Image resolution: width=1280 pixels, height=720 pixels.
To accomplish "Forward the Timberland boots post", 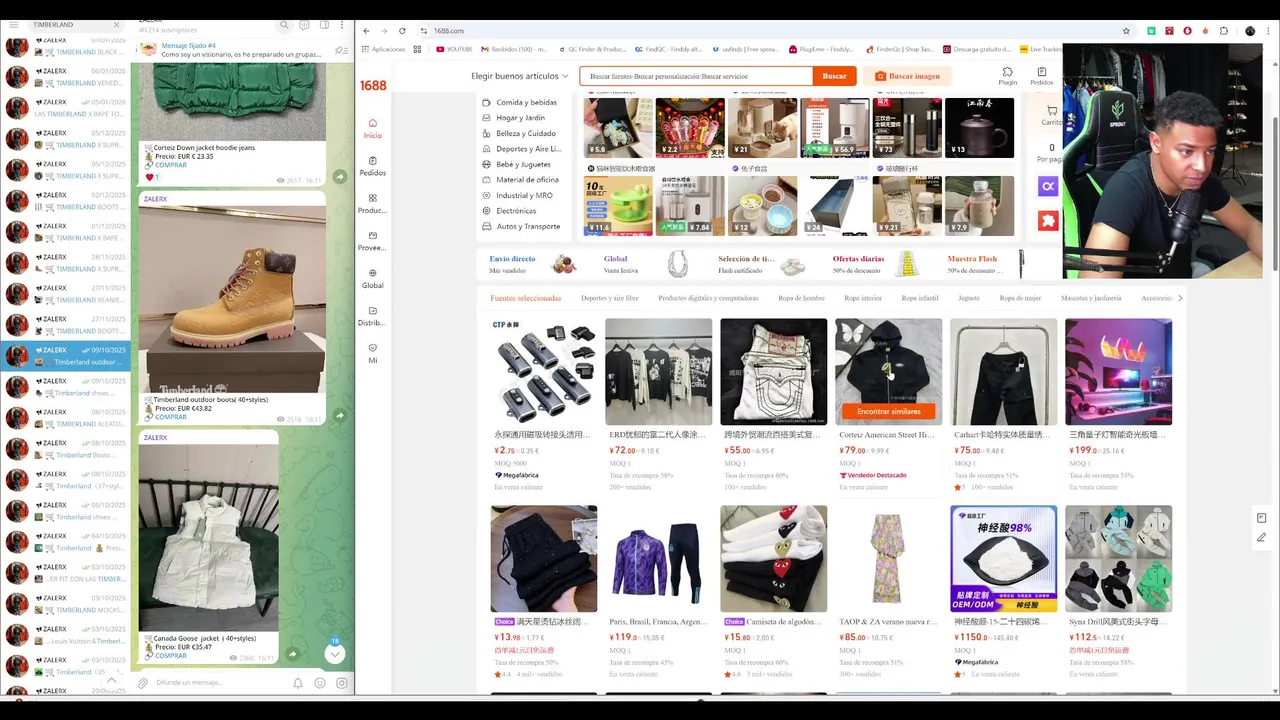I will [x=340, y=415].
